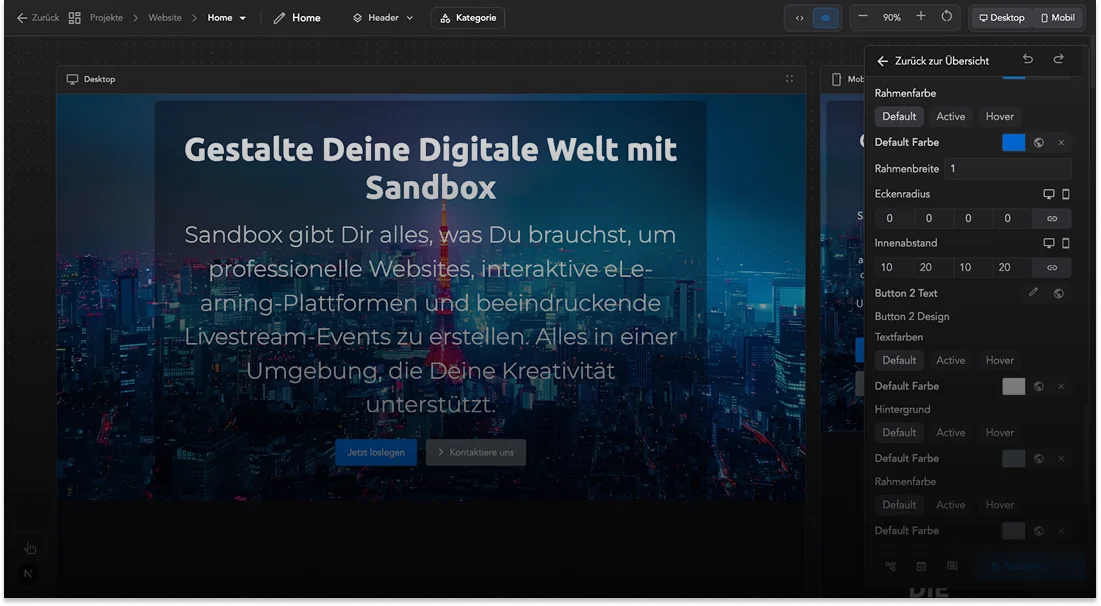Select Active state under Hintergrund
Image resolution: width=1101 pixels, height=606 pixels.
951,433
